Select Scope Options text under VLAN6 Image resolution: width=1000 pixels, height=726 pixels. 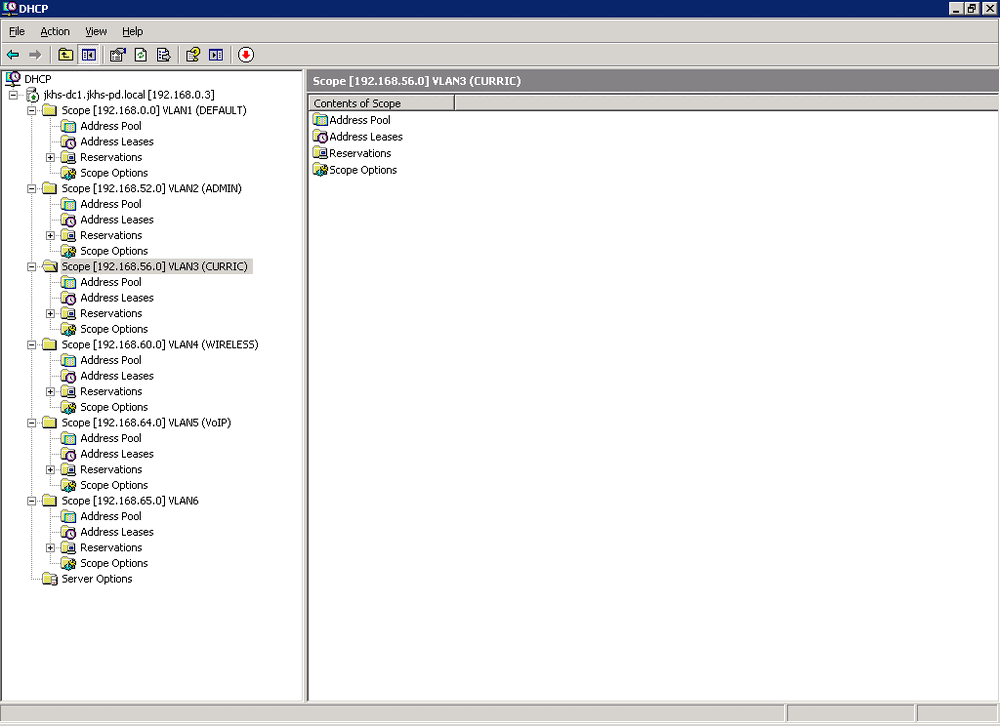pyautogui.click(x=114, y=563)
